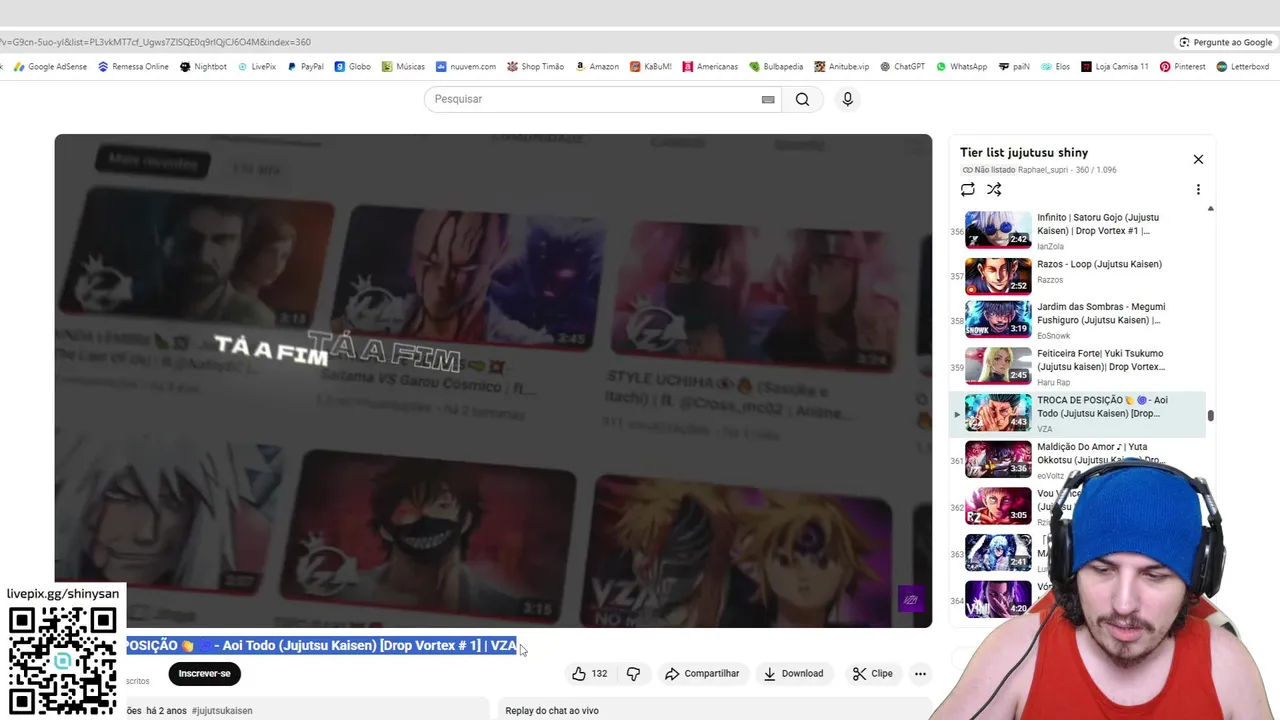Viewport: 1280px width, 720px height.
Task: Open Amazon bookmark
Action: click(597, 67)
